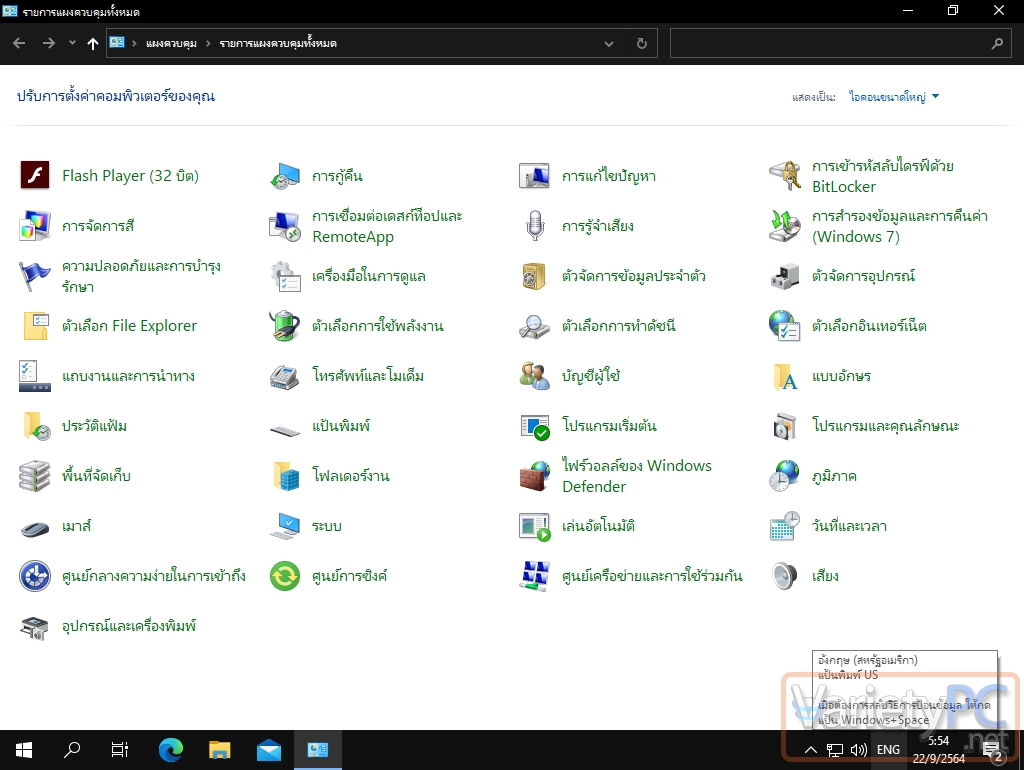Click the ศูนย์การซิงค์ (Sync Center) icon
Image resolution: width=1024 pixels, height=770 pixels.
(x=285, y=576)
